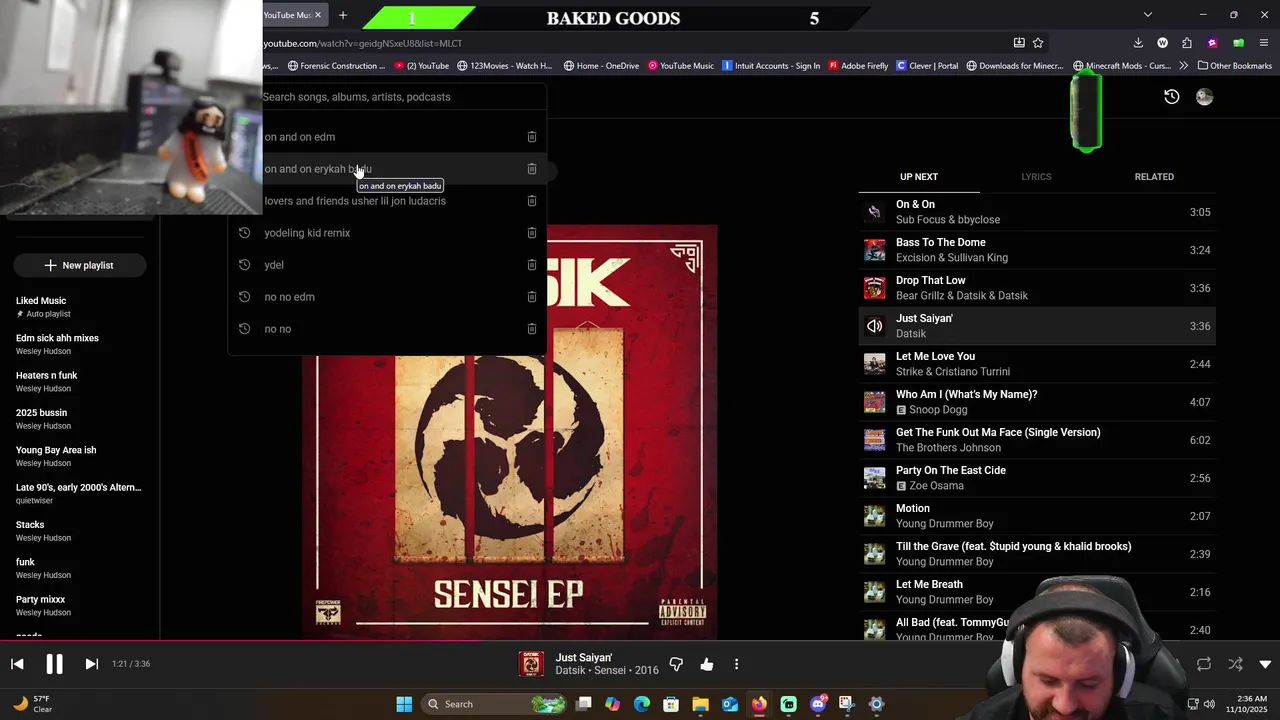This screenshot has width=1280, height=720.
Task: Open the Liked Music playlist
Action: tap(79, 307)
